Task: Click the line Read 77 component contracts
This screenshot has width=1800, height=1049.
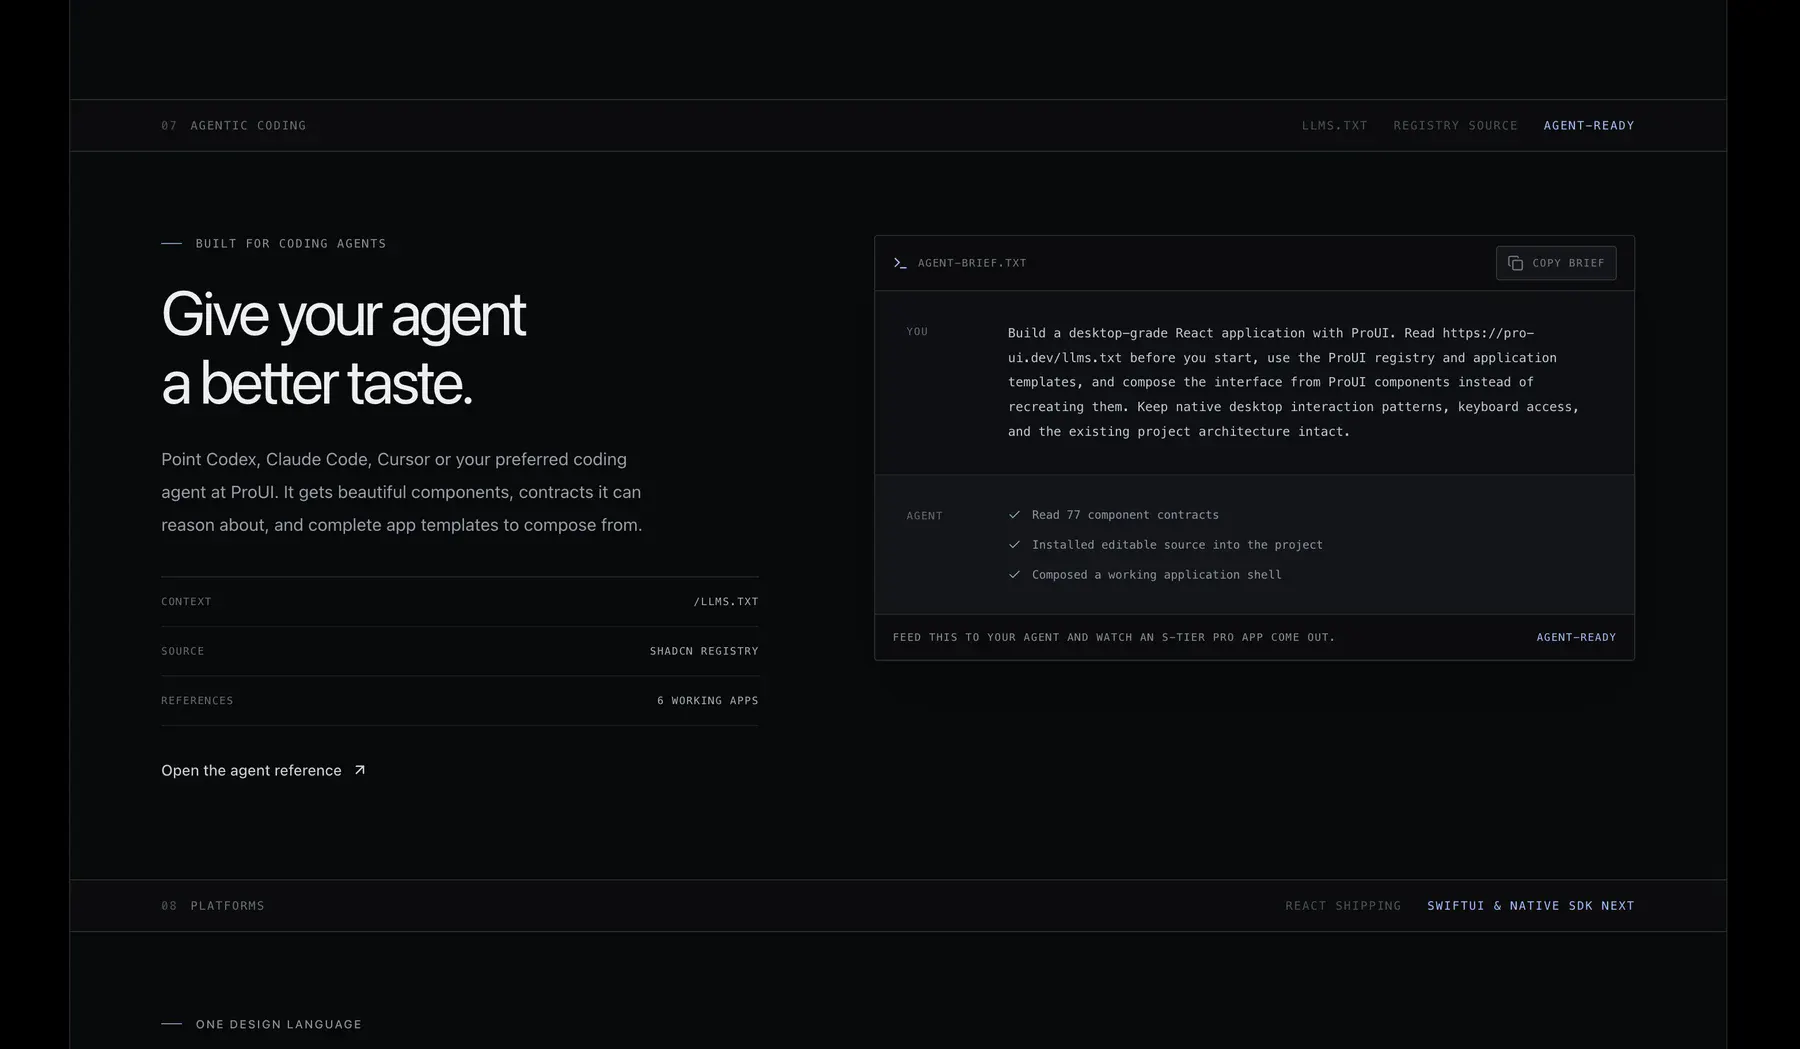Action: pyautogui.click(x=1125, y=515)
